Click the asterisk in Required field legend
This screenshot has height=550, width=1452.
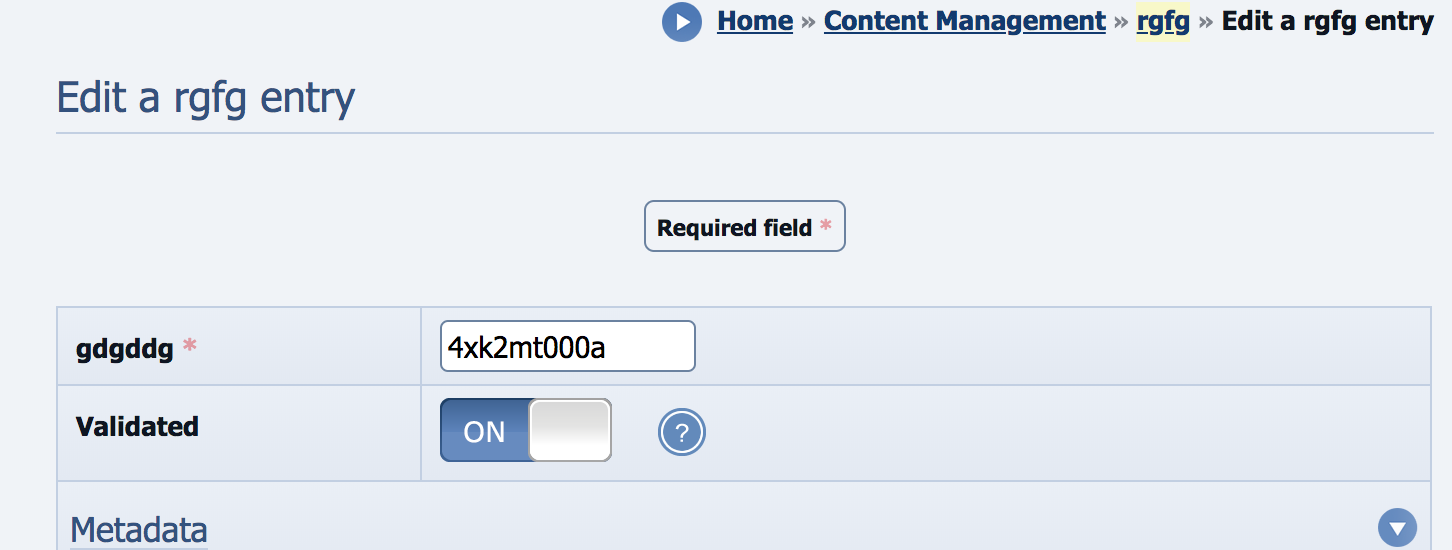coord(826,227)
